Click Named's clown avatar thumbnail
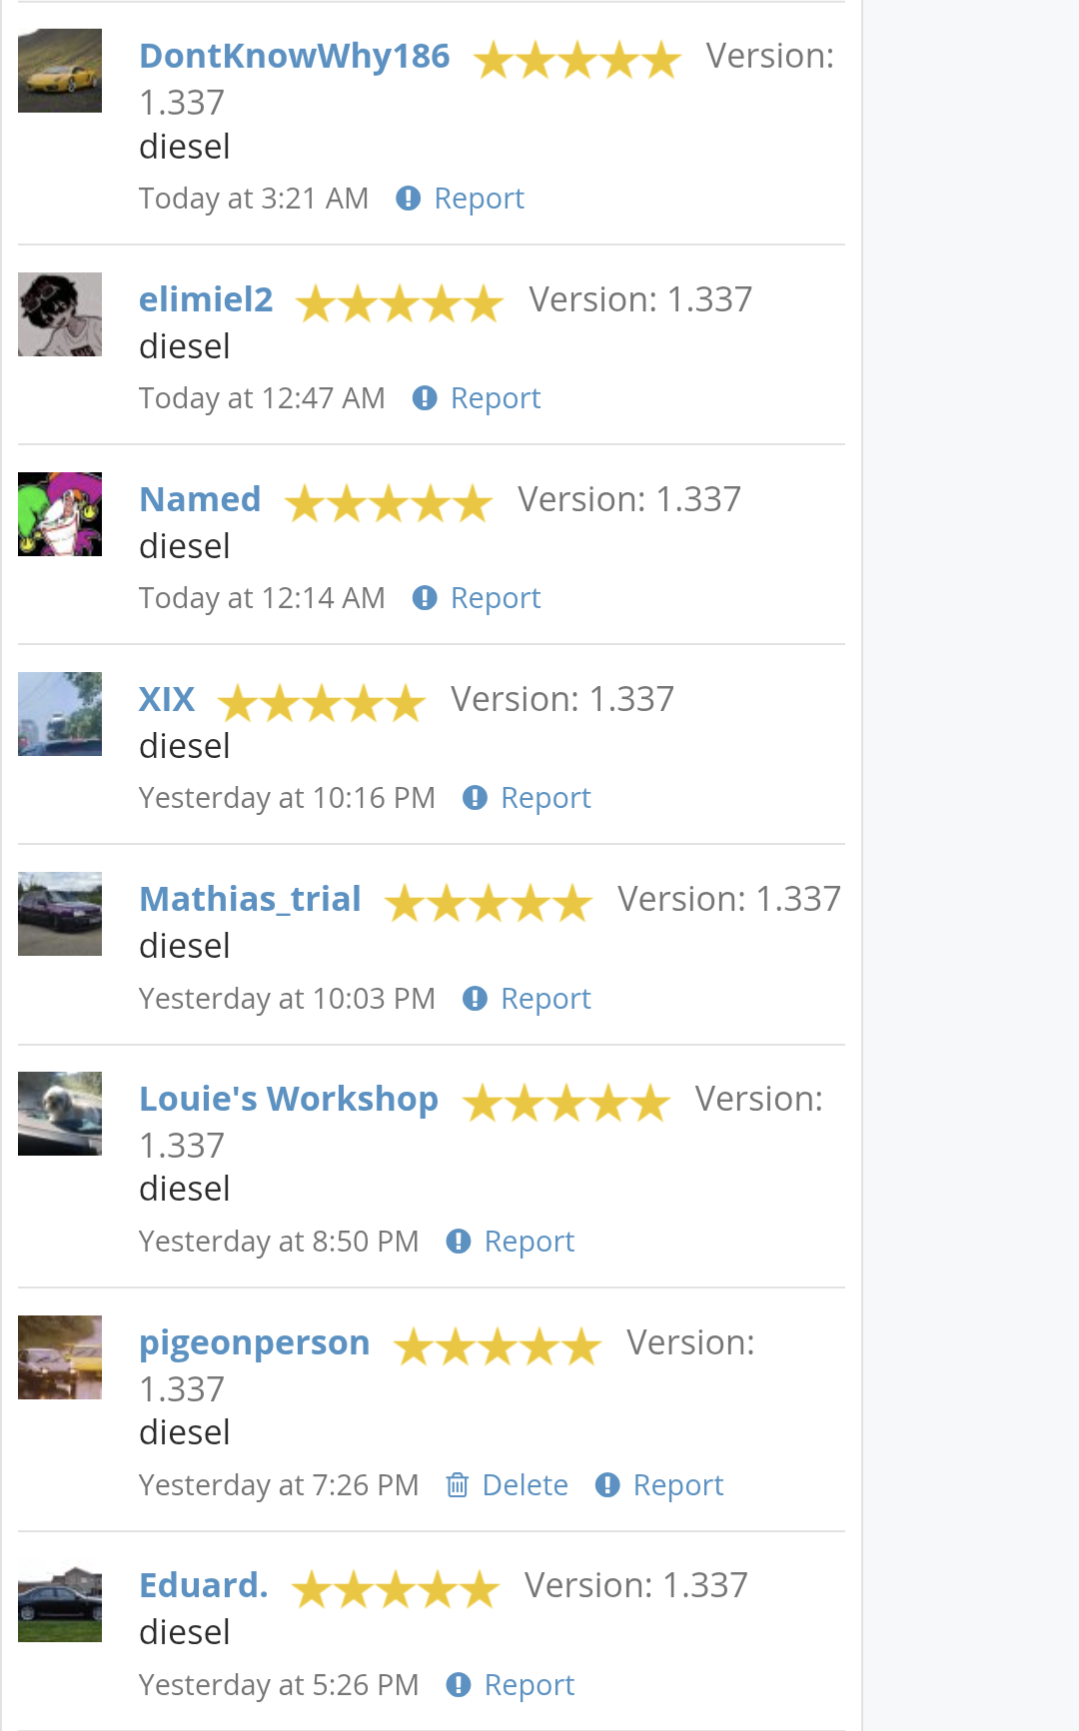 (x=60, y=514)
